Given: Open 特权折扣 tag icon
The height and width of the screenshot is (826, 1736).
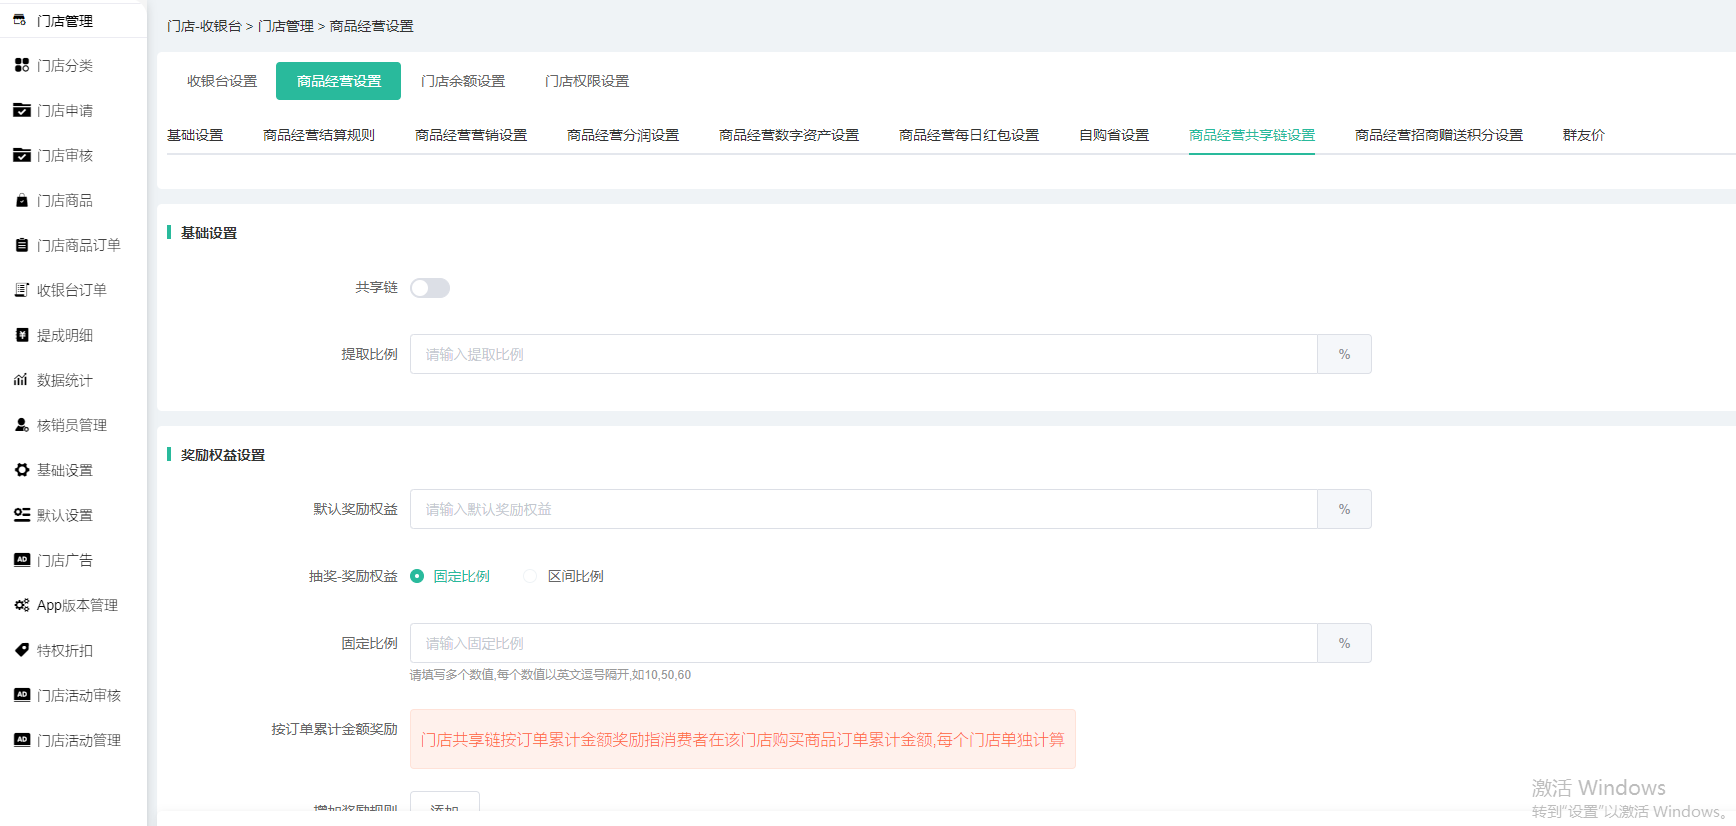Looking at the screenshot, I should coord(22,650).
